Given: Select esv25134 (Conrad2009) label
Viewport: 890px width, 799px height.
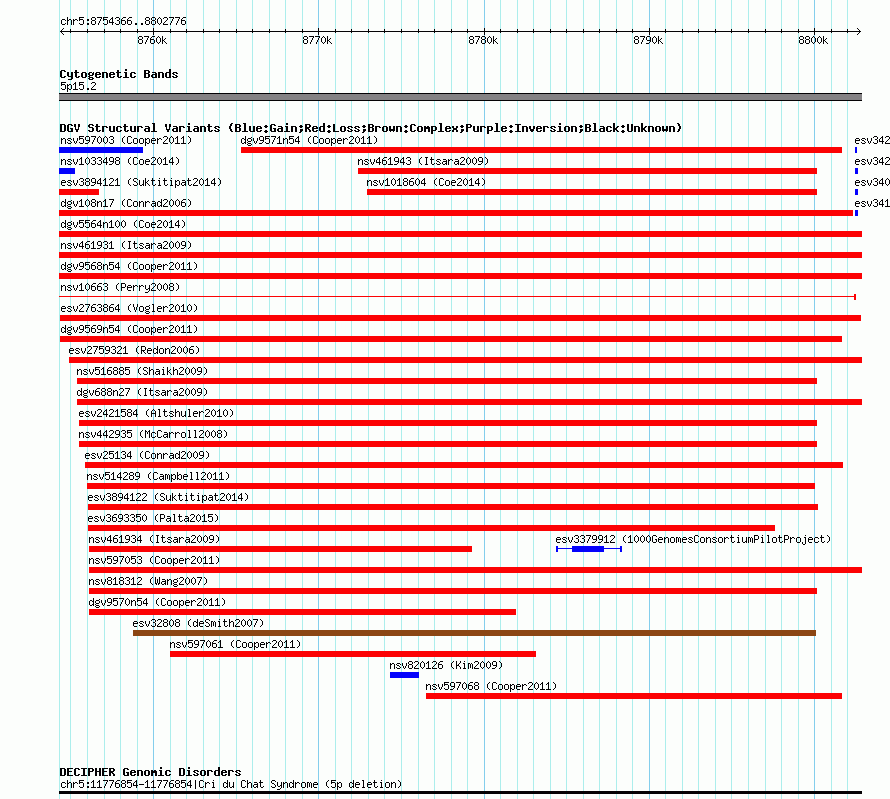Looking at the screenshot, I should (x=147, y=455).
